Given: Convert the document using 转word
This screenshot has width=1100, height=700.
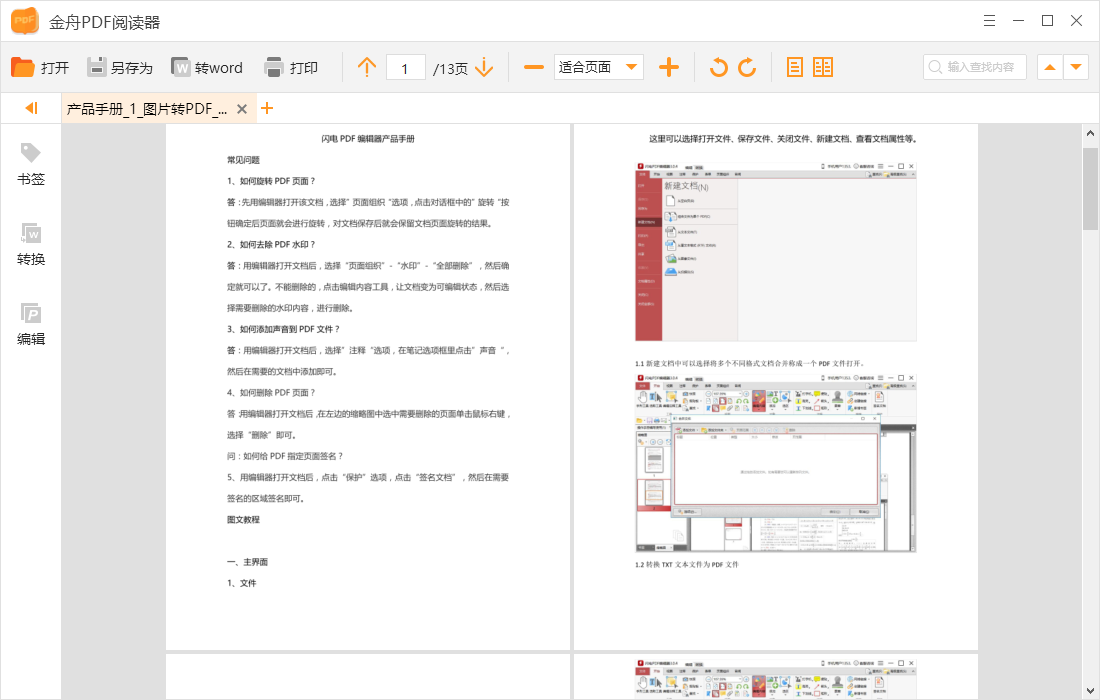Looking at the screenshot, I should tap(207, 67).
